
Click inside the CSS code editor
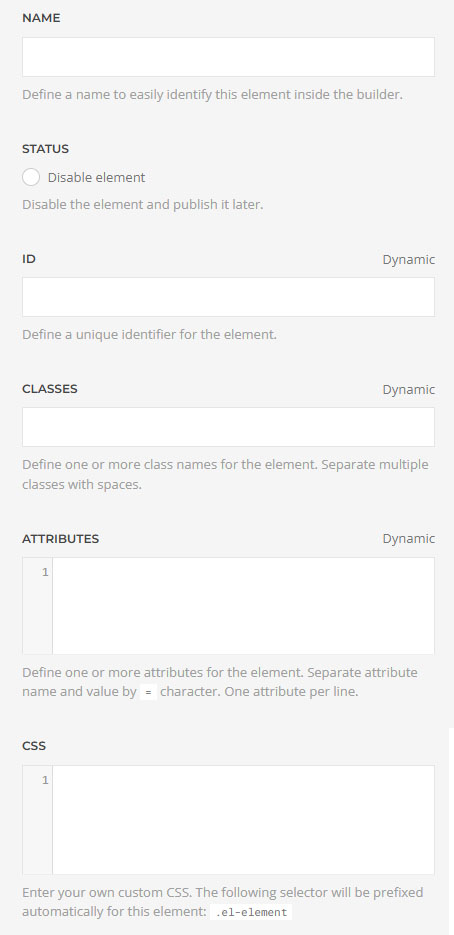243,820
